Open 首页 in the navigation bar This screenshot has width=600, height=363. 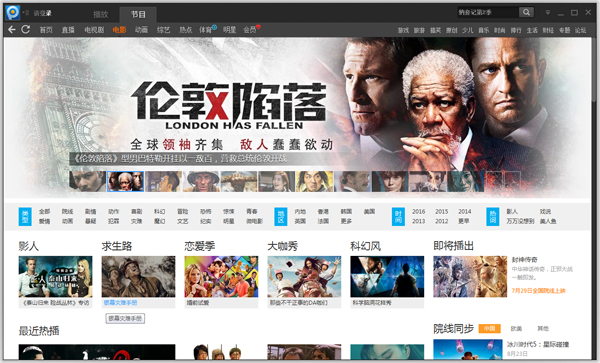(46, 30)
